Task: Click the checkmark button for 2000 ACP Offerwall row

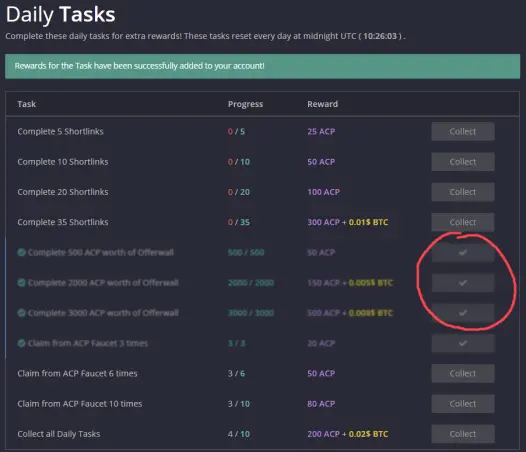Action: pyautogui.click(x=463, y=283)
